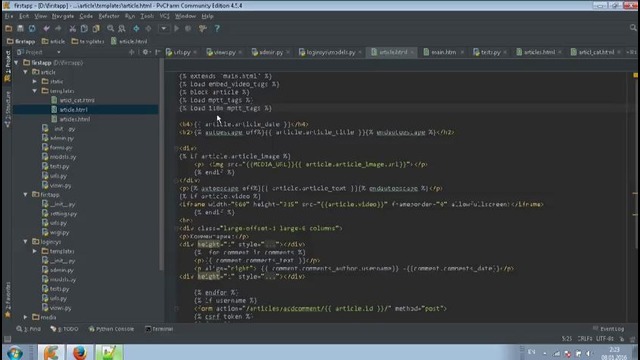Click the blue Back navigation icon
Image resolution: width=640 pixels, height=360 pixels.
coord(136,29)
